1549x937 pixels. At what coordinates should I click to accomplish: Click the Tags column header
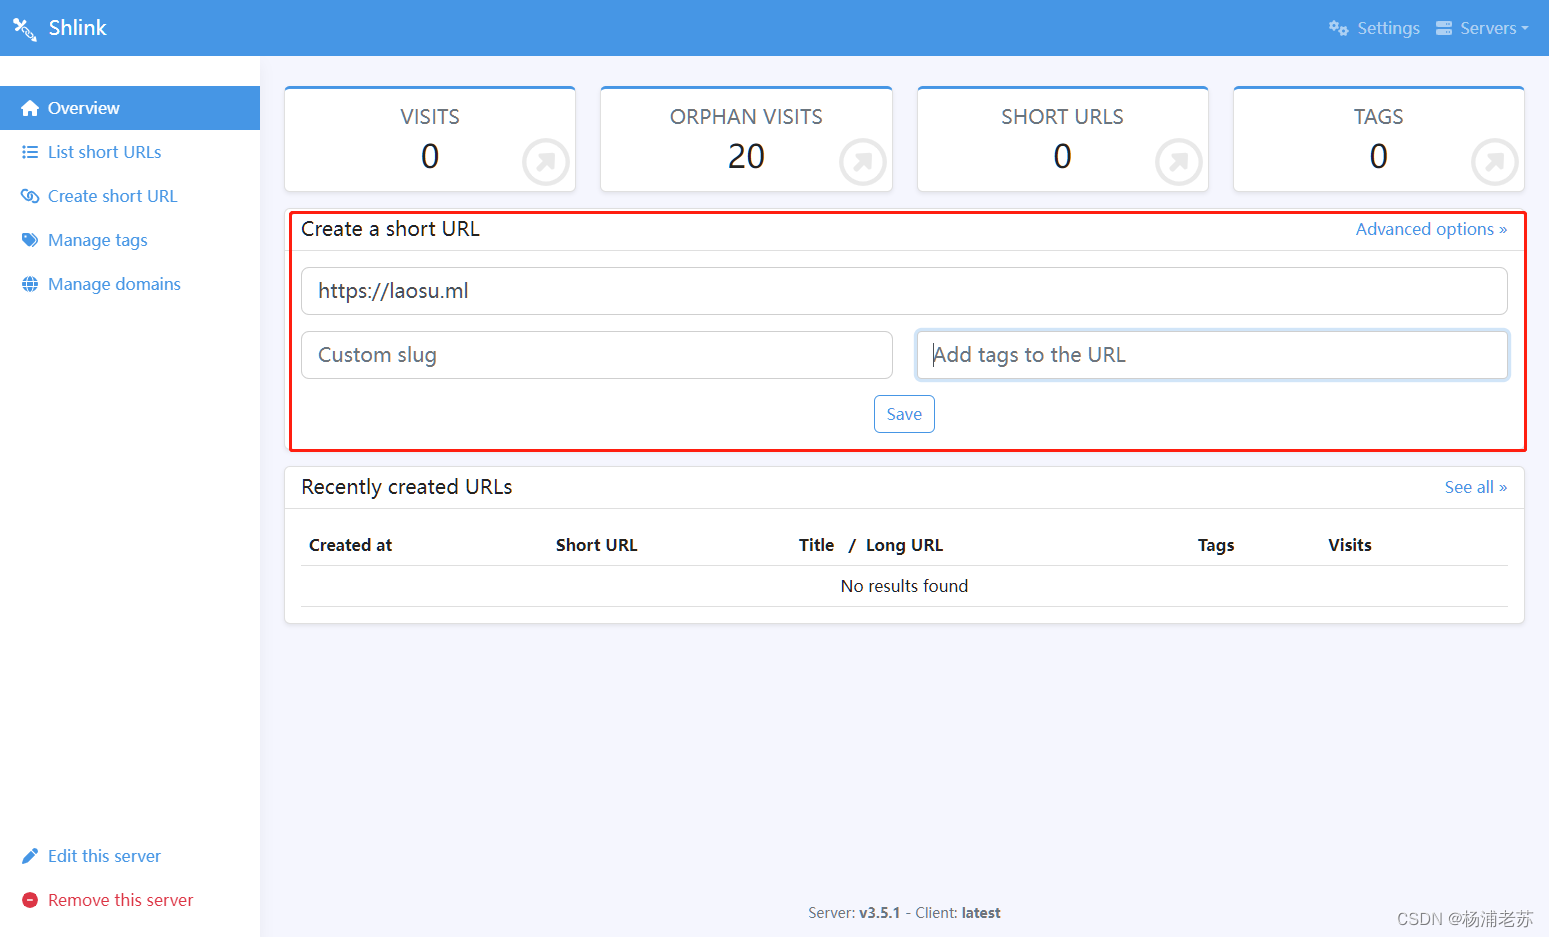click(1216, 545)
